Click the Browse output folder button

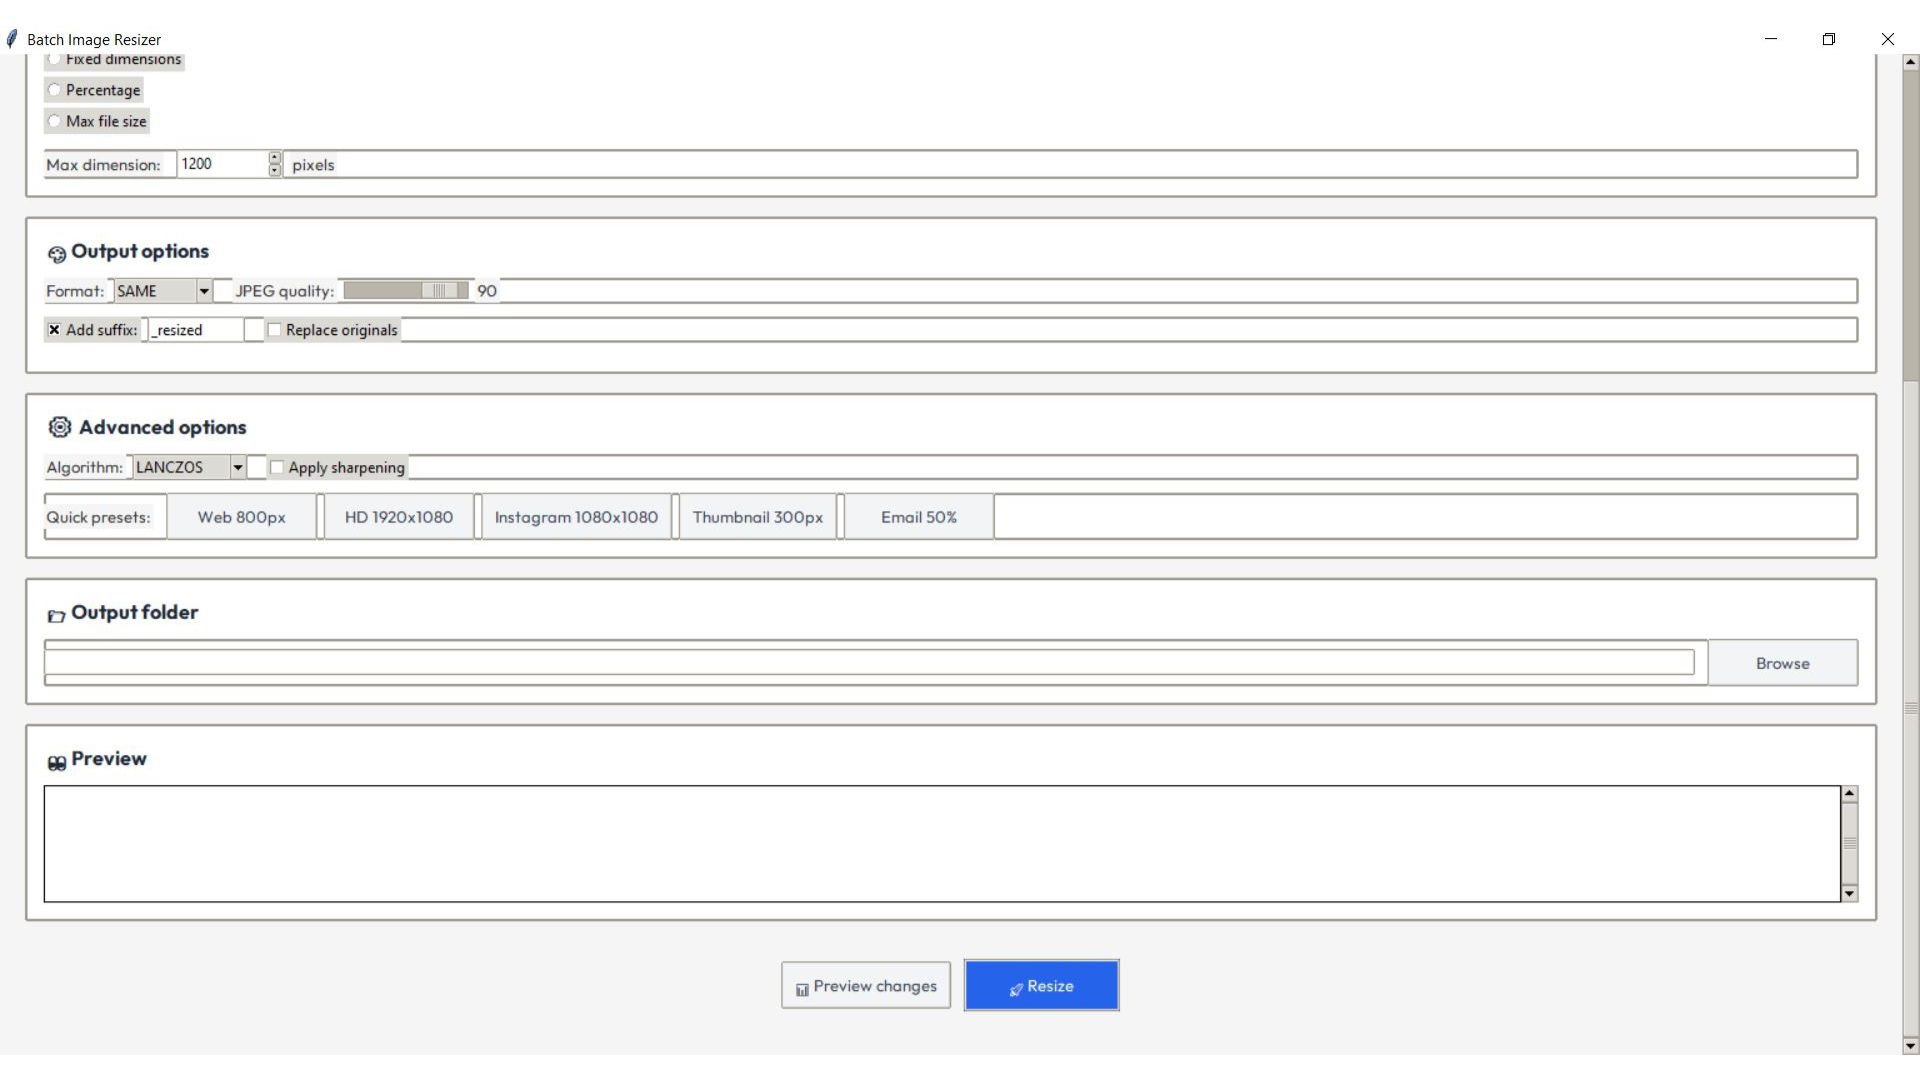[x=1782, y=663]
